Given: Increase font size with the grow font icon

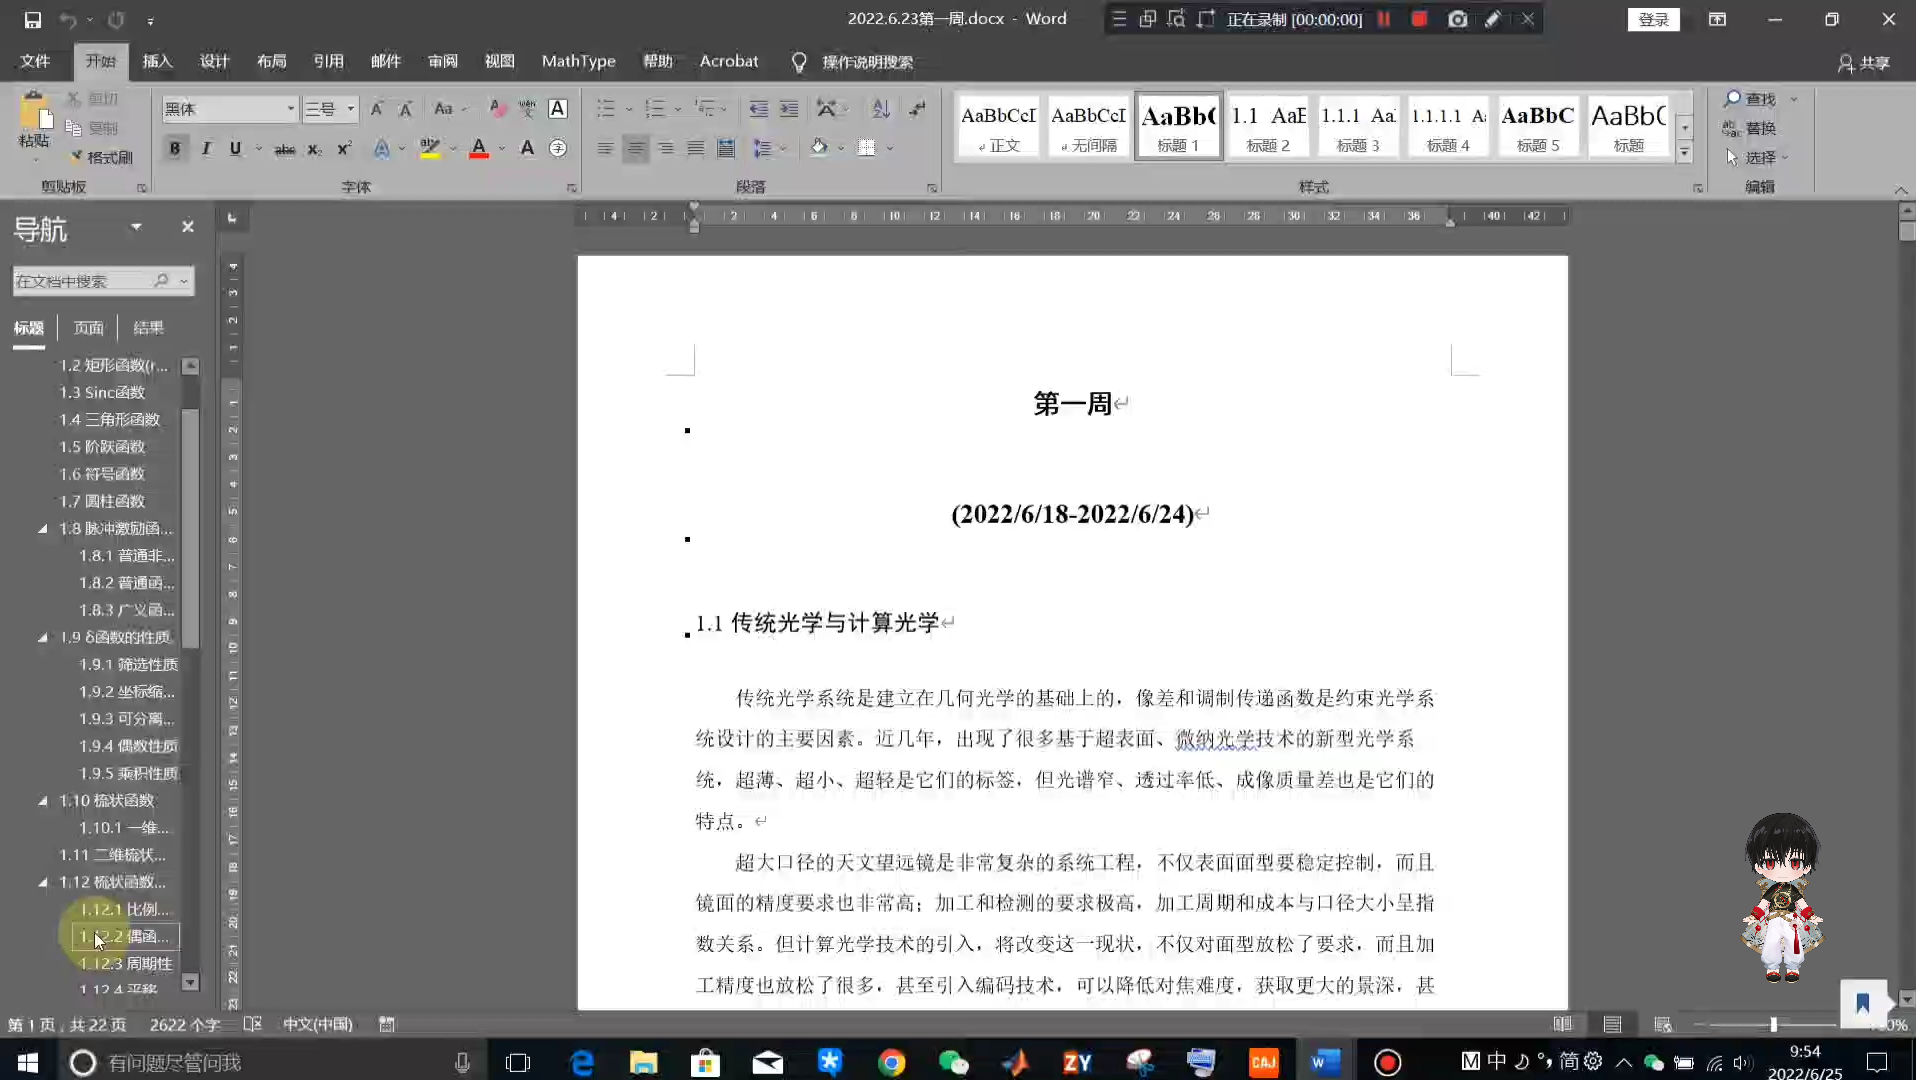Looking at the screenshot, I should click(377, 108).
